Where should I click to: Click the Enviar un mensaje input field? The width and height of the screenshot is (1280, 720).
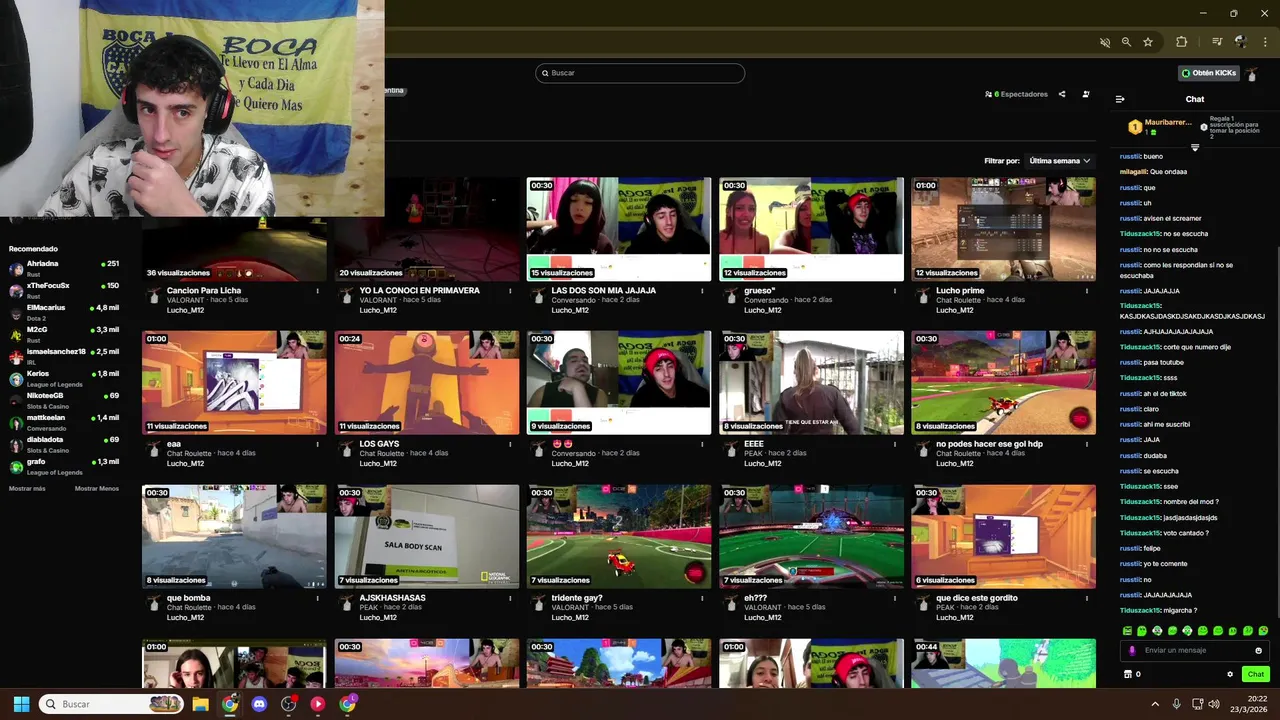pos(1195,650)
